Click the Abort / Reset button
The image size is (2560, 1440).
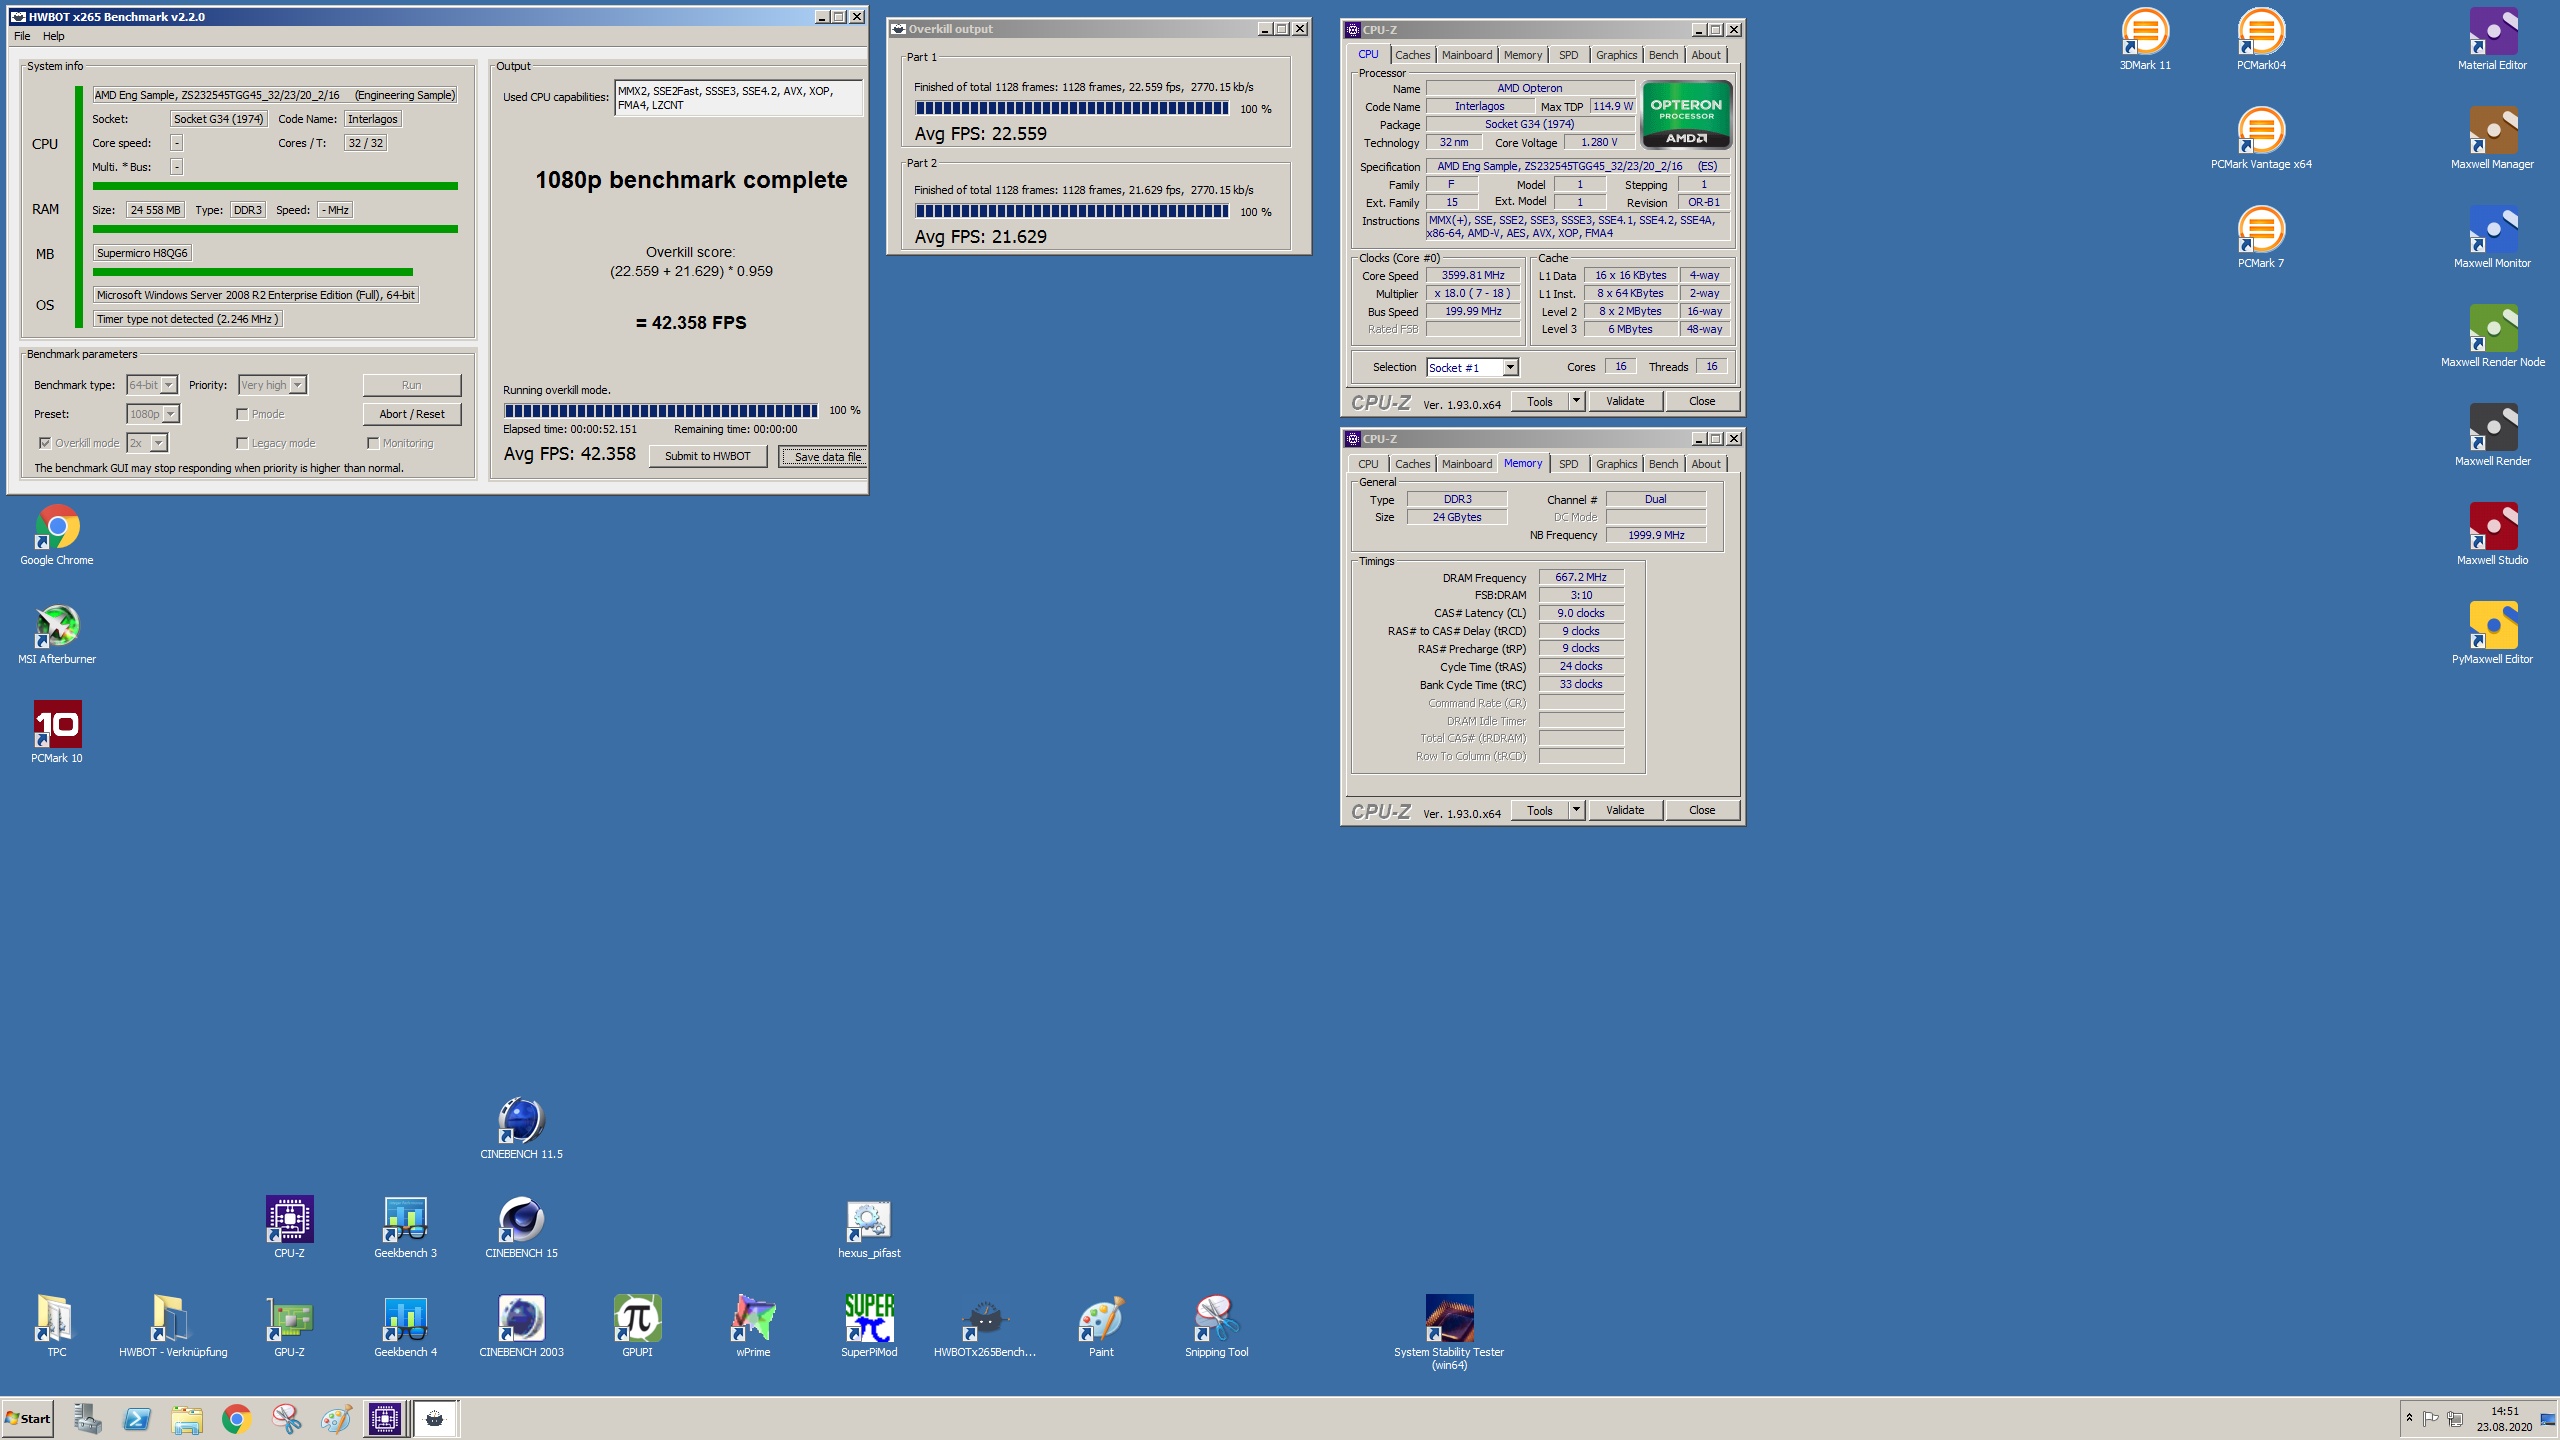point(412,414)
